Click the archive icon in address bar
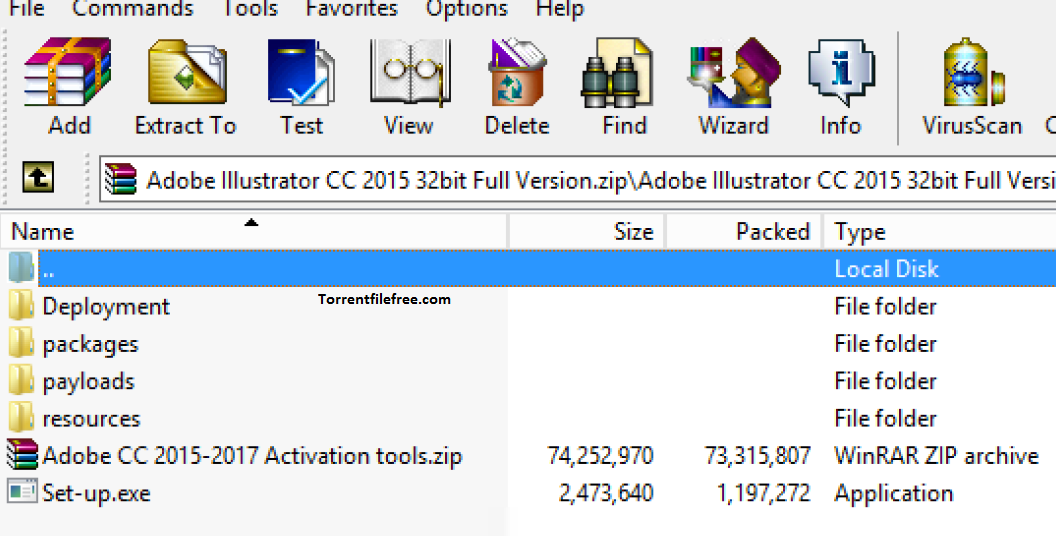The width and height of the screenshot is (1056, 536). click(121, 179)
